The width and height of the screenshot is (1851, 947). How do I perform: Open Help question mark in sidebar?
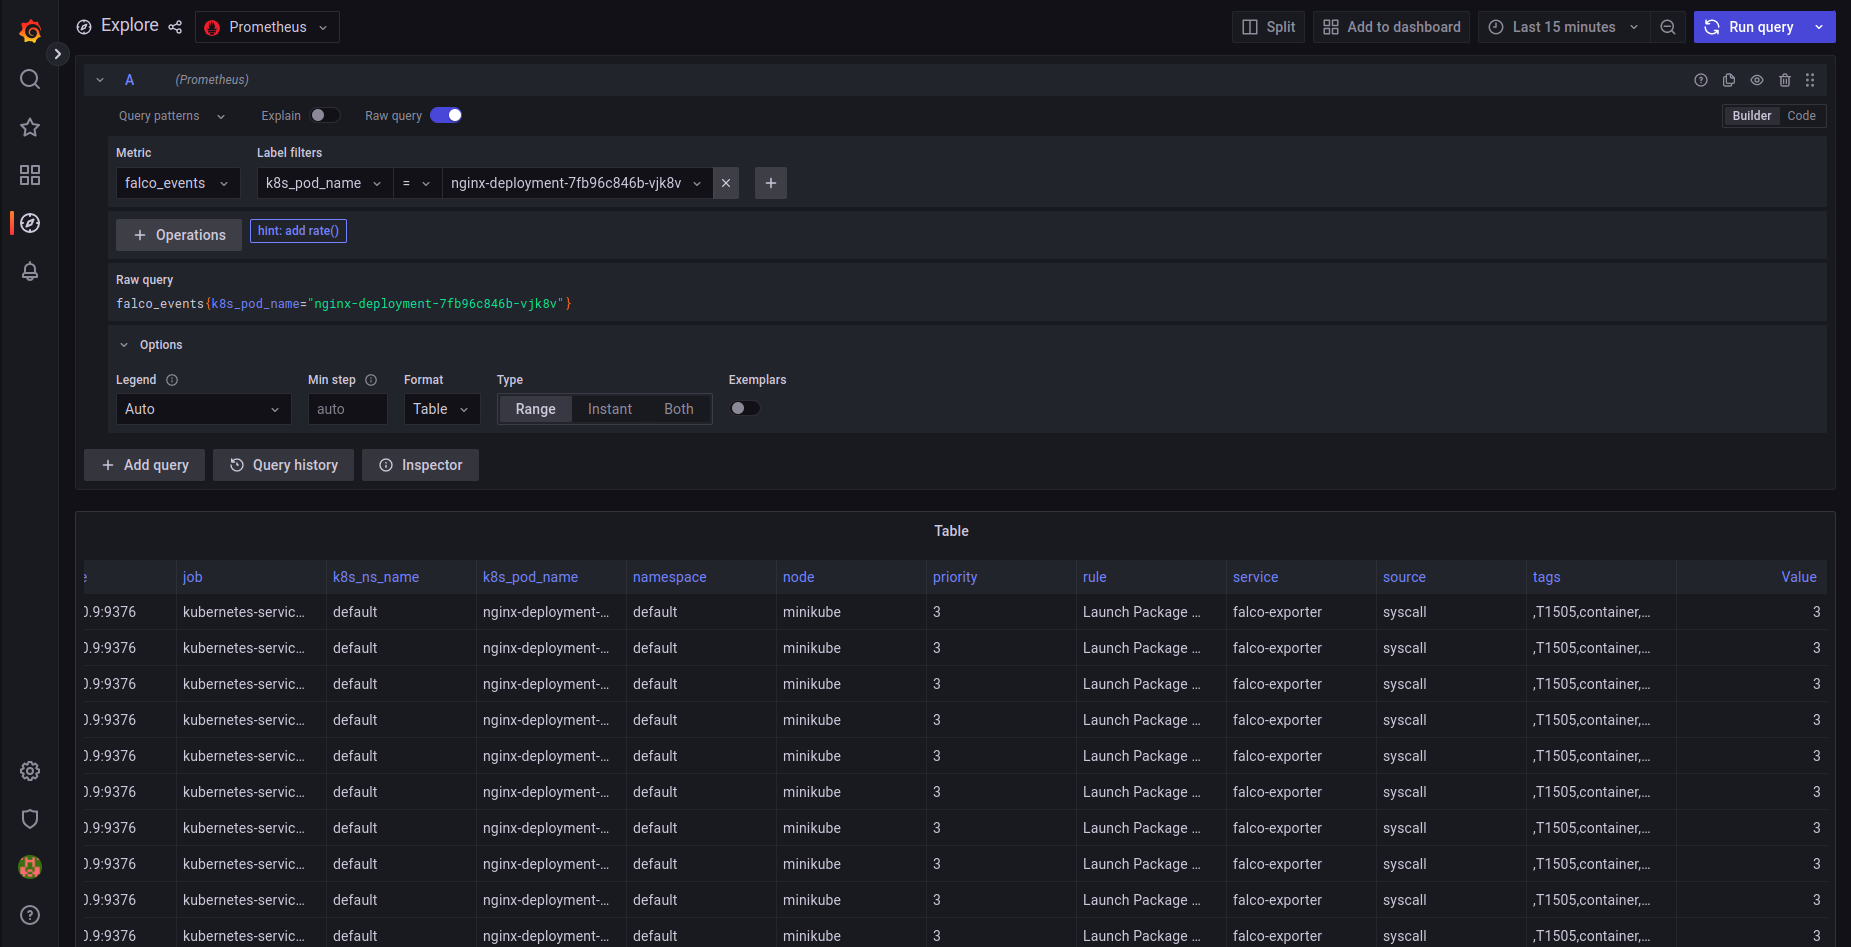(x=30, y=915)
